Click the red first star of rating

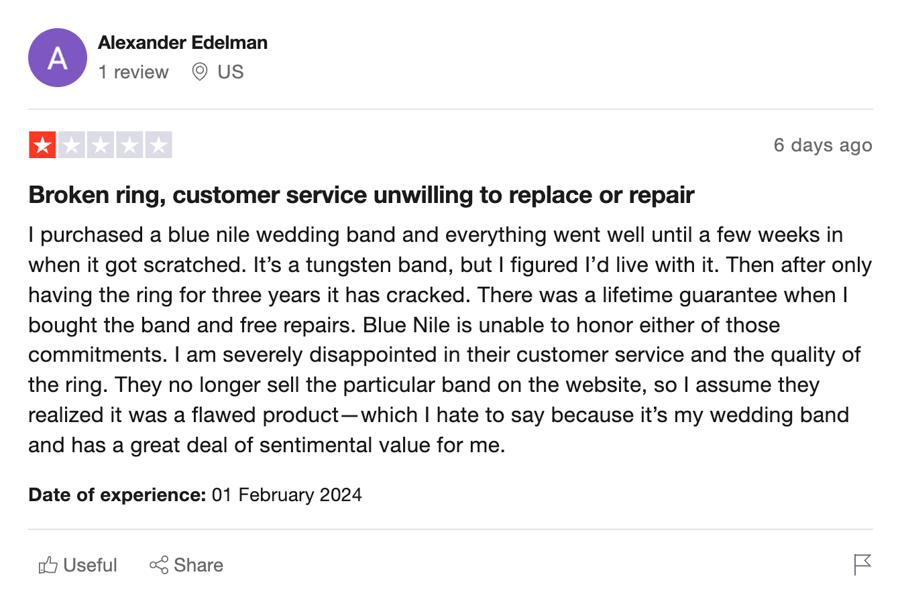tap(42, 145)
